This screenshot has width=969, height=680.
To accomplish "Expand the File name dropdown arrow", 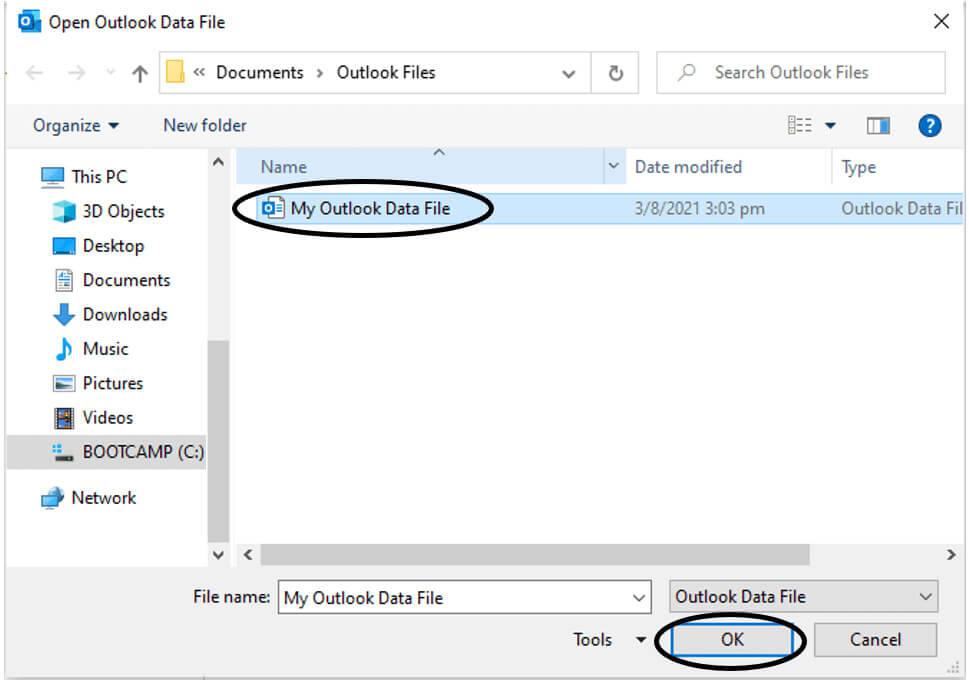I will (x=638, y=598).
